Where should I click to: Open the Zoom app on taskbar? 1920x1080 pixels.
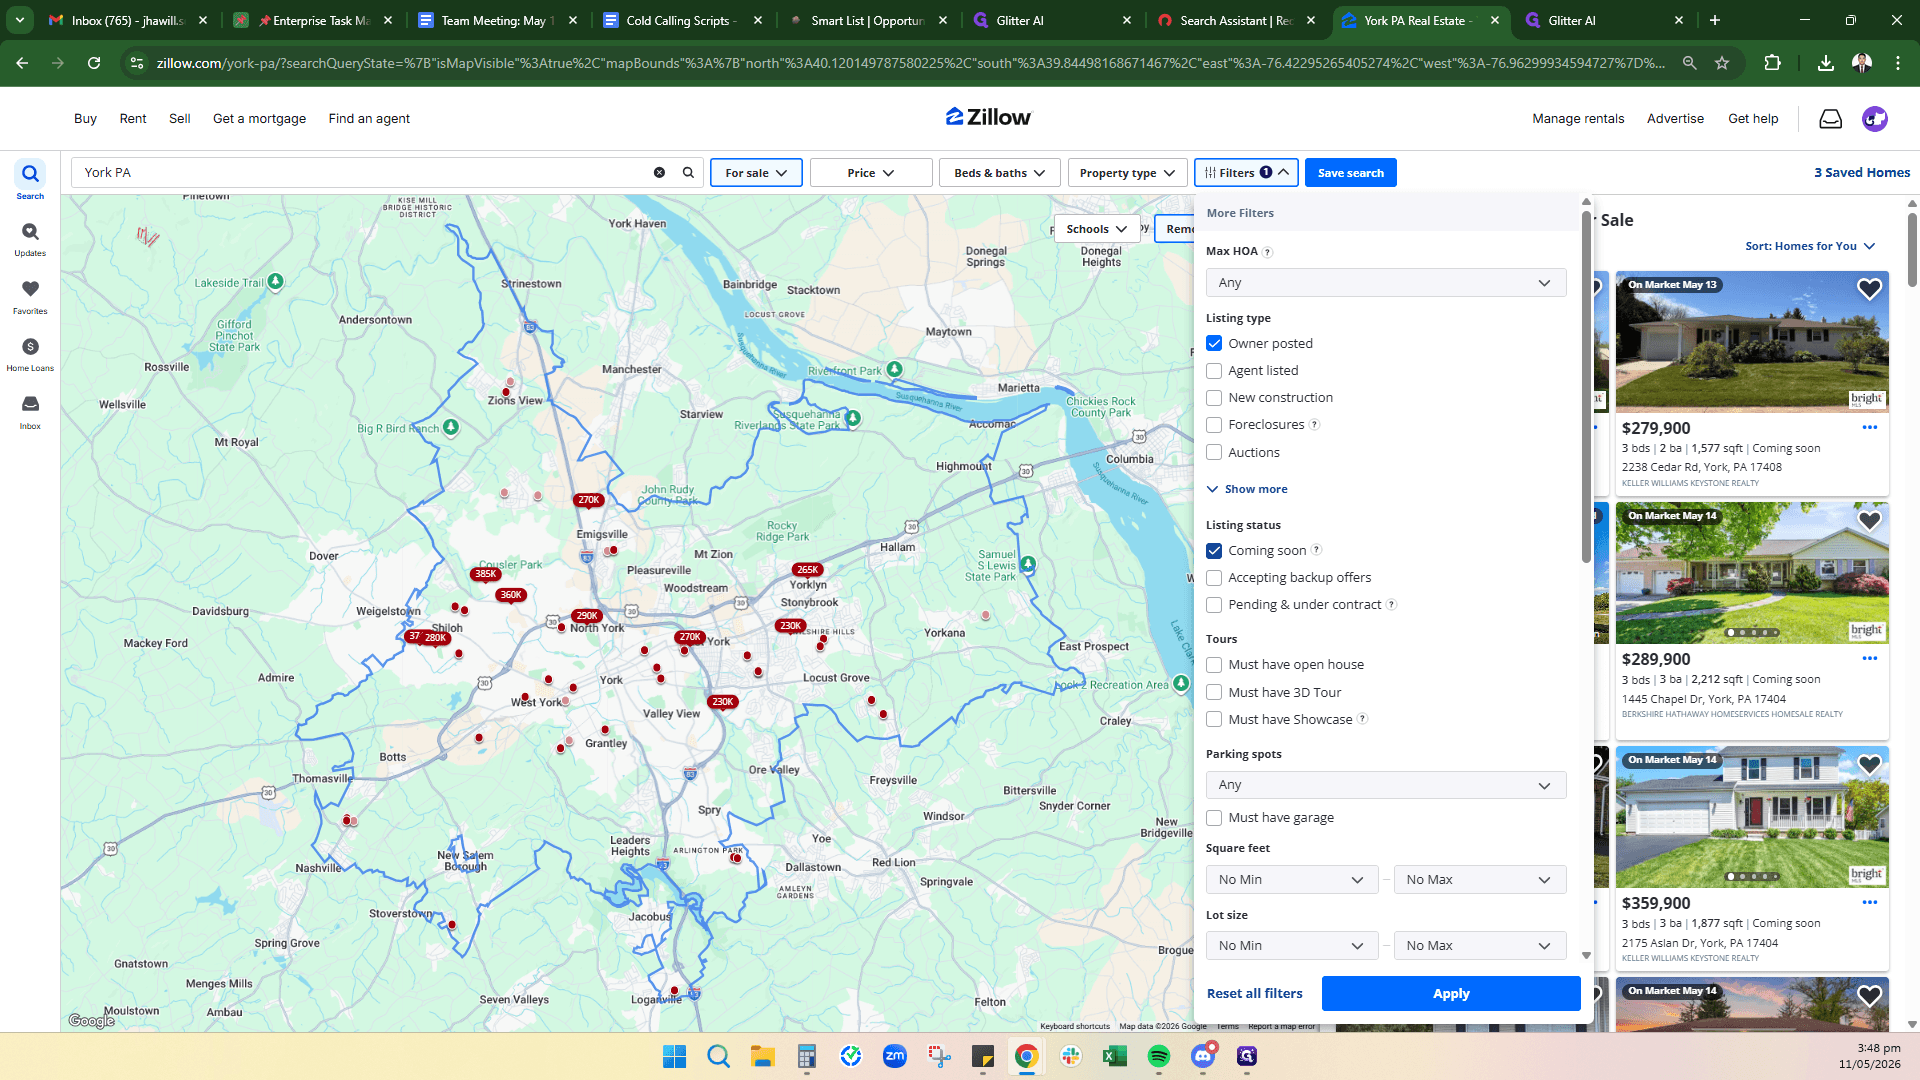point(895,1056)
